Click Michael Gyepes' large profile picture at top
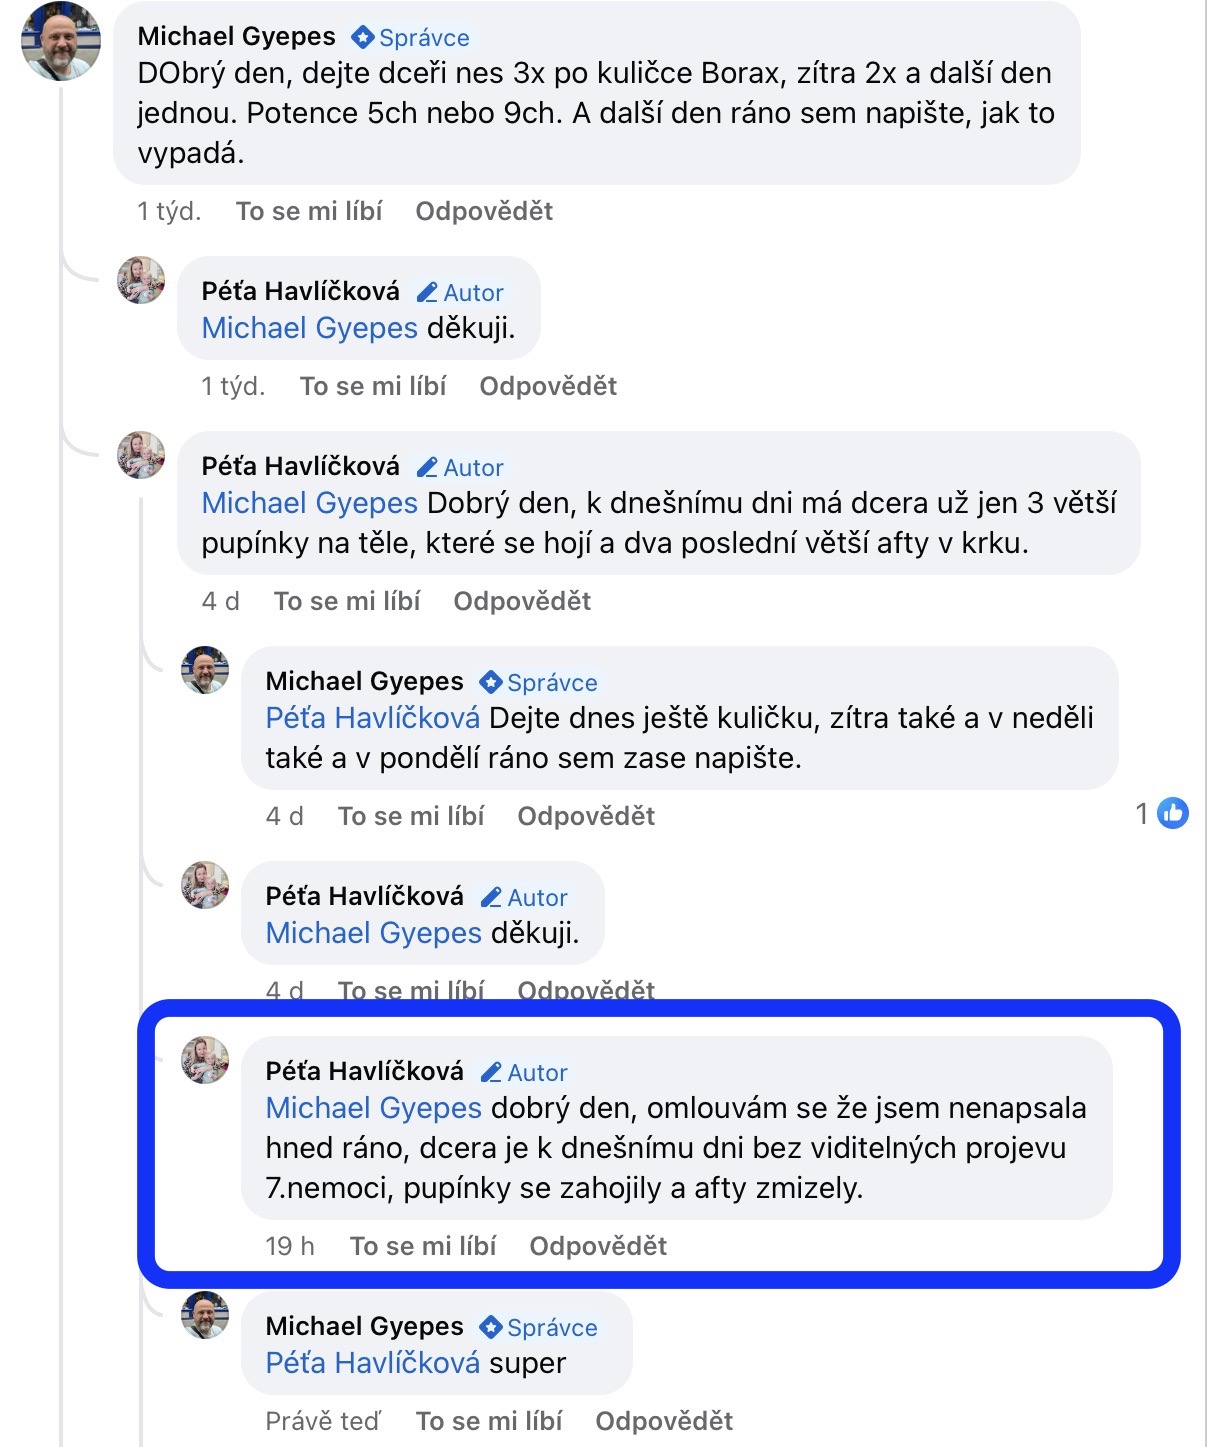 coord(60,42)
